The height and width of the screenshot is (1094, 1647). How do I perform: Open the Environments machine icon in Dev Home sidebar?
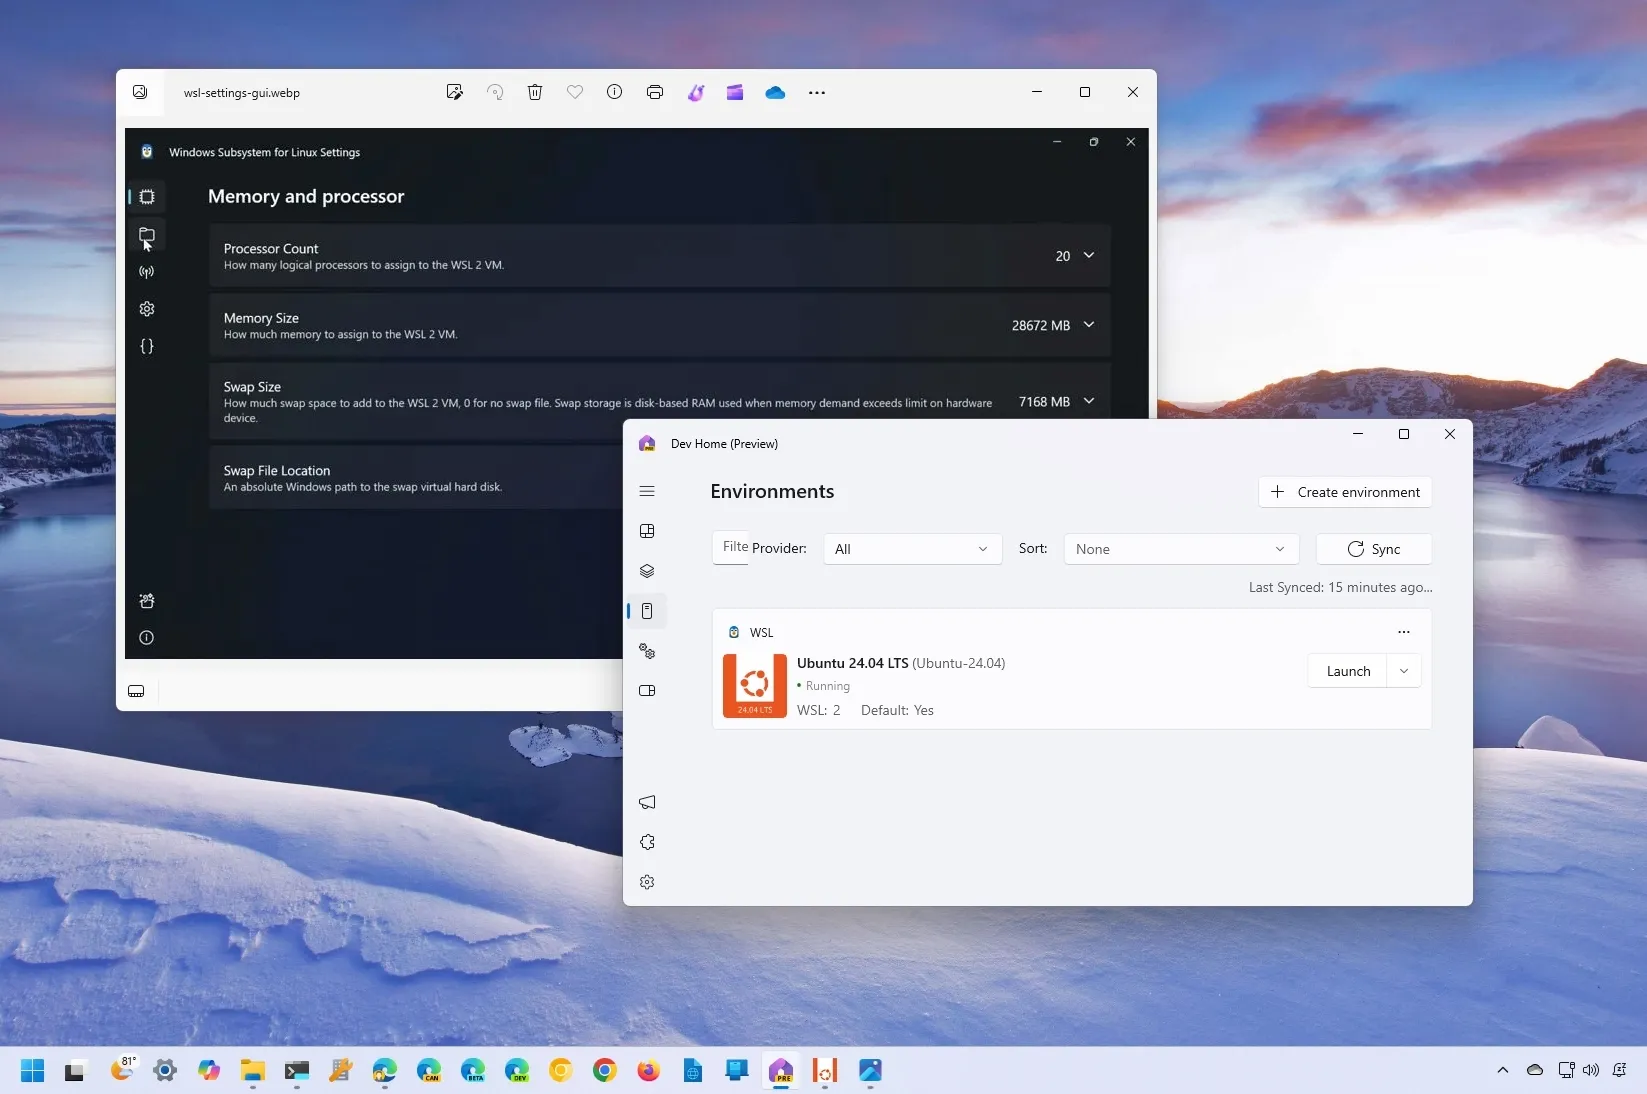click(647, 611)
